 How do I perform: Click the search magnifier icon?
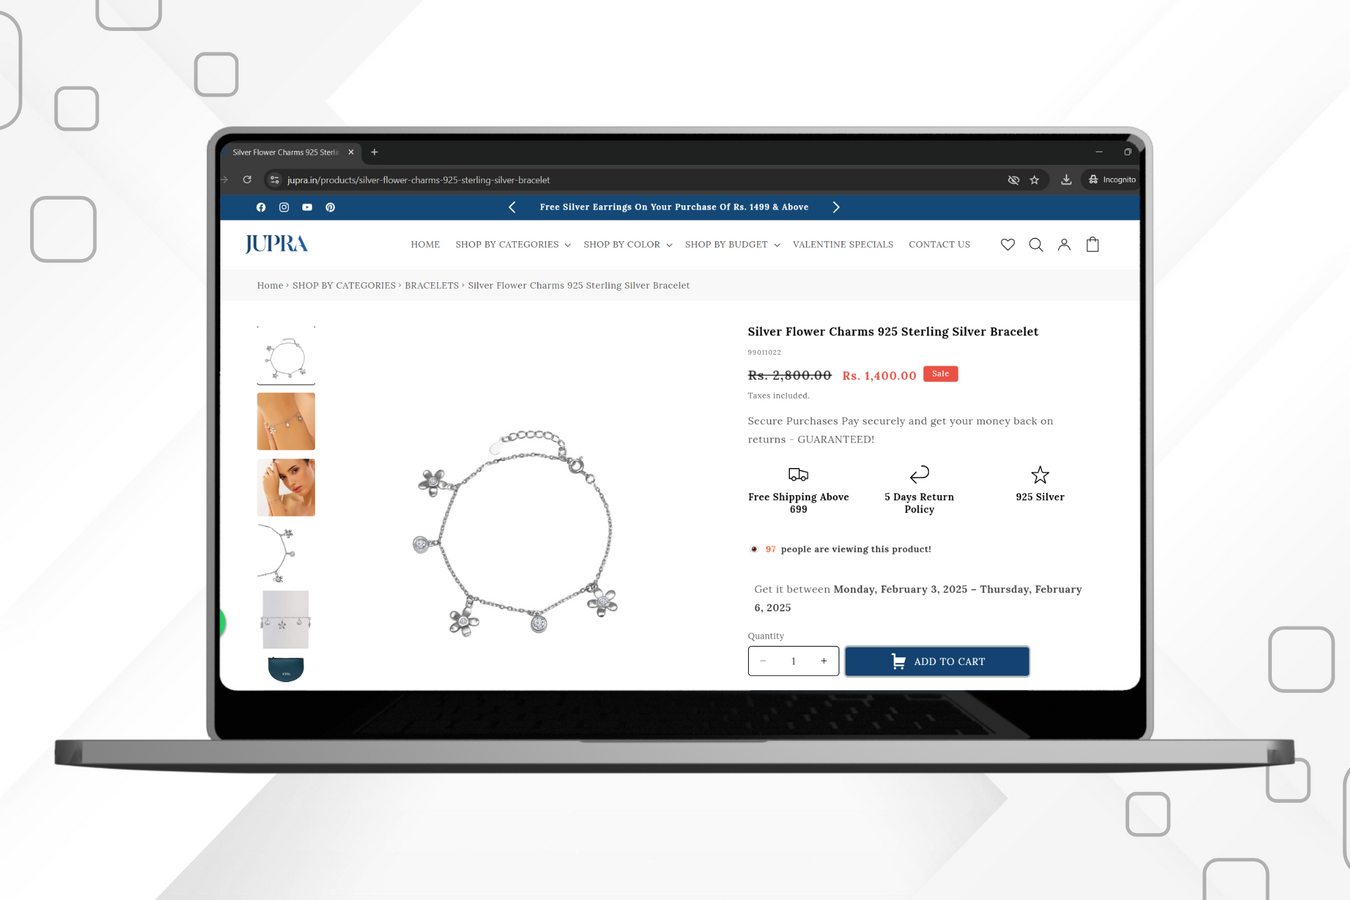1036,245
